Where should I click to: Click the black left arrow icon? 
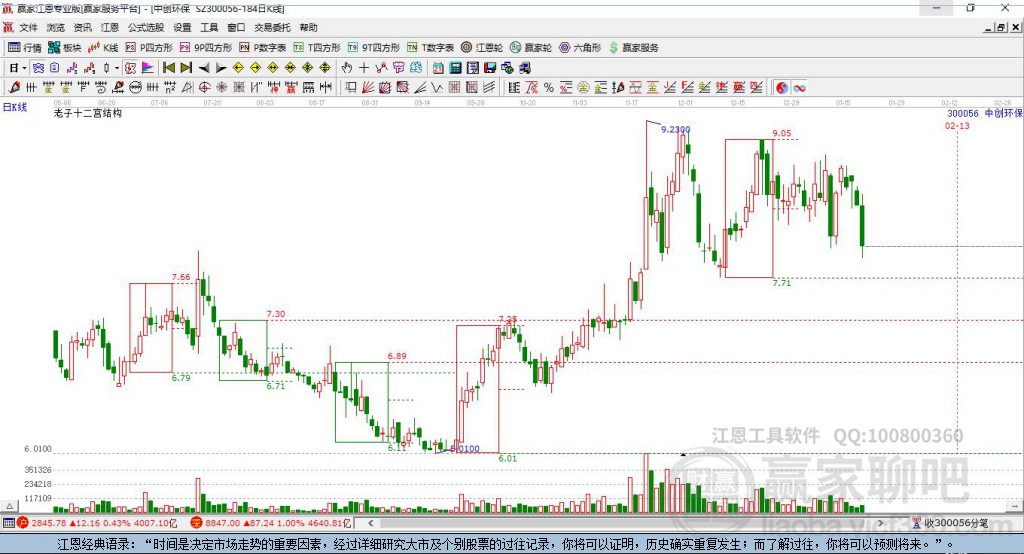204,68
